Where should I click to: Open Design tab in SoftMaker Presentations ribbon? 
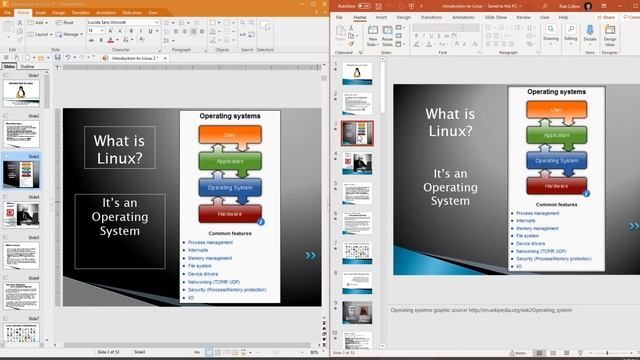(58, 13)
